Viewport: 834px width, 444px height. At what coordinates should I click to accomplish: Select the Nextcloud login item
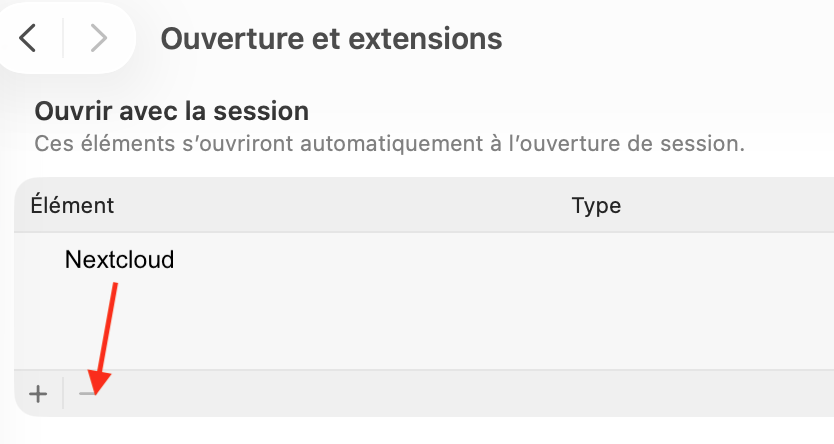pos(119,260)
